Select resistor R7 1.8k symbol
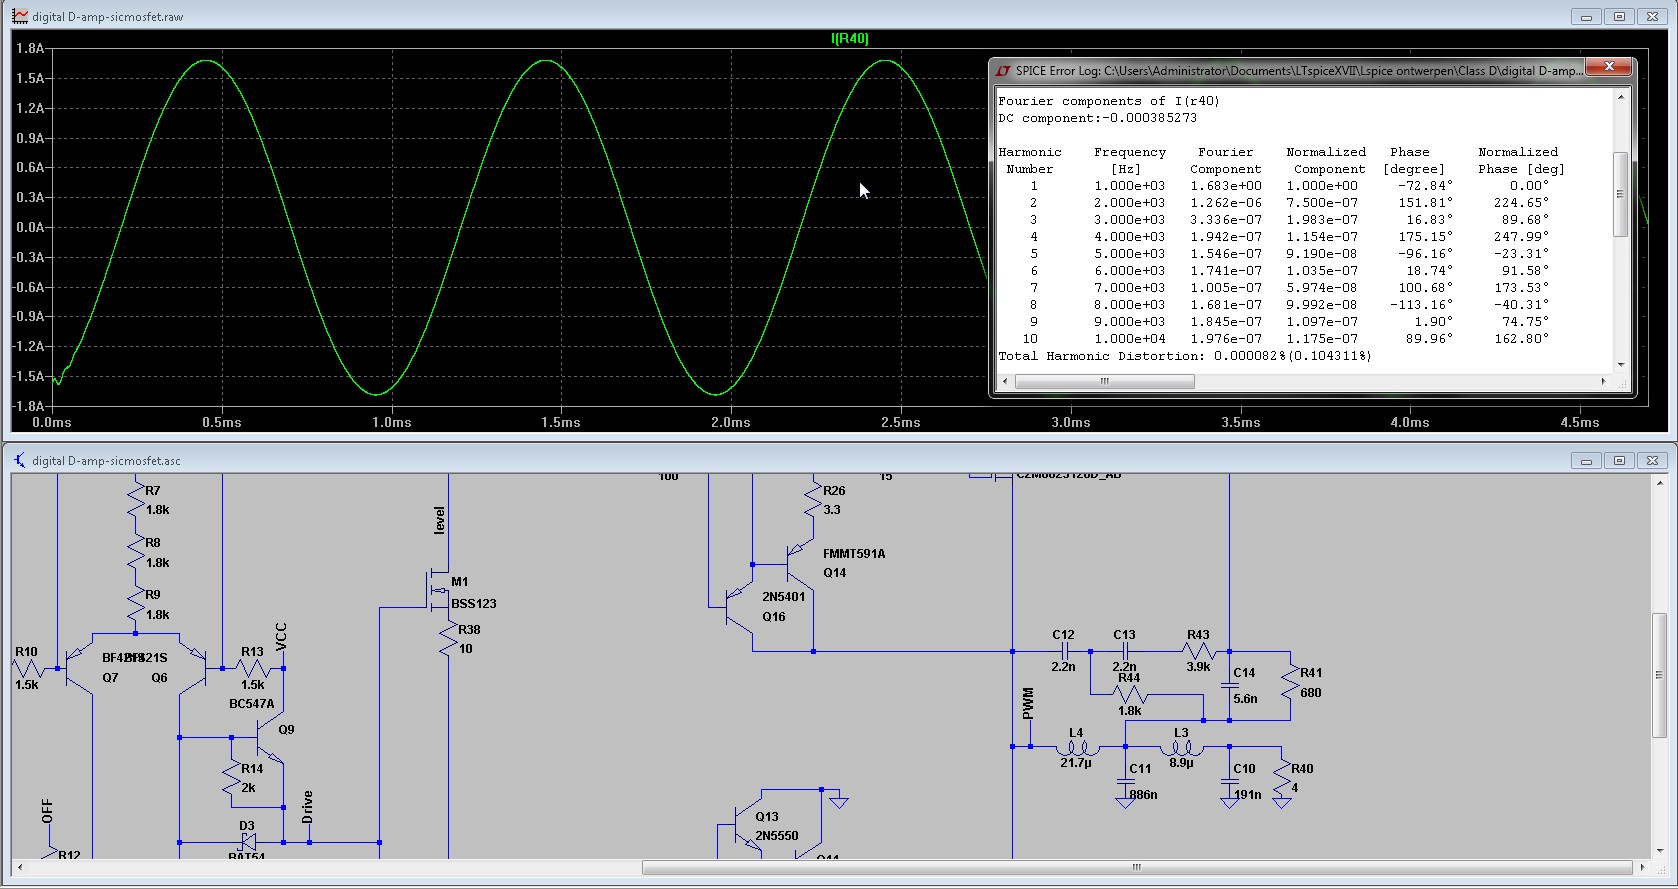 point(136,499)
